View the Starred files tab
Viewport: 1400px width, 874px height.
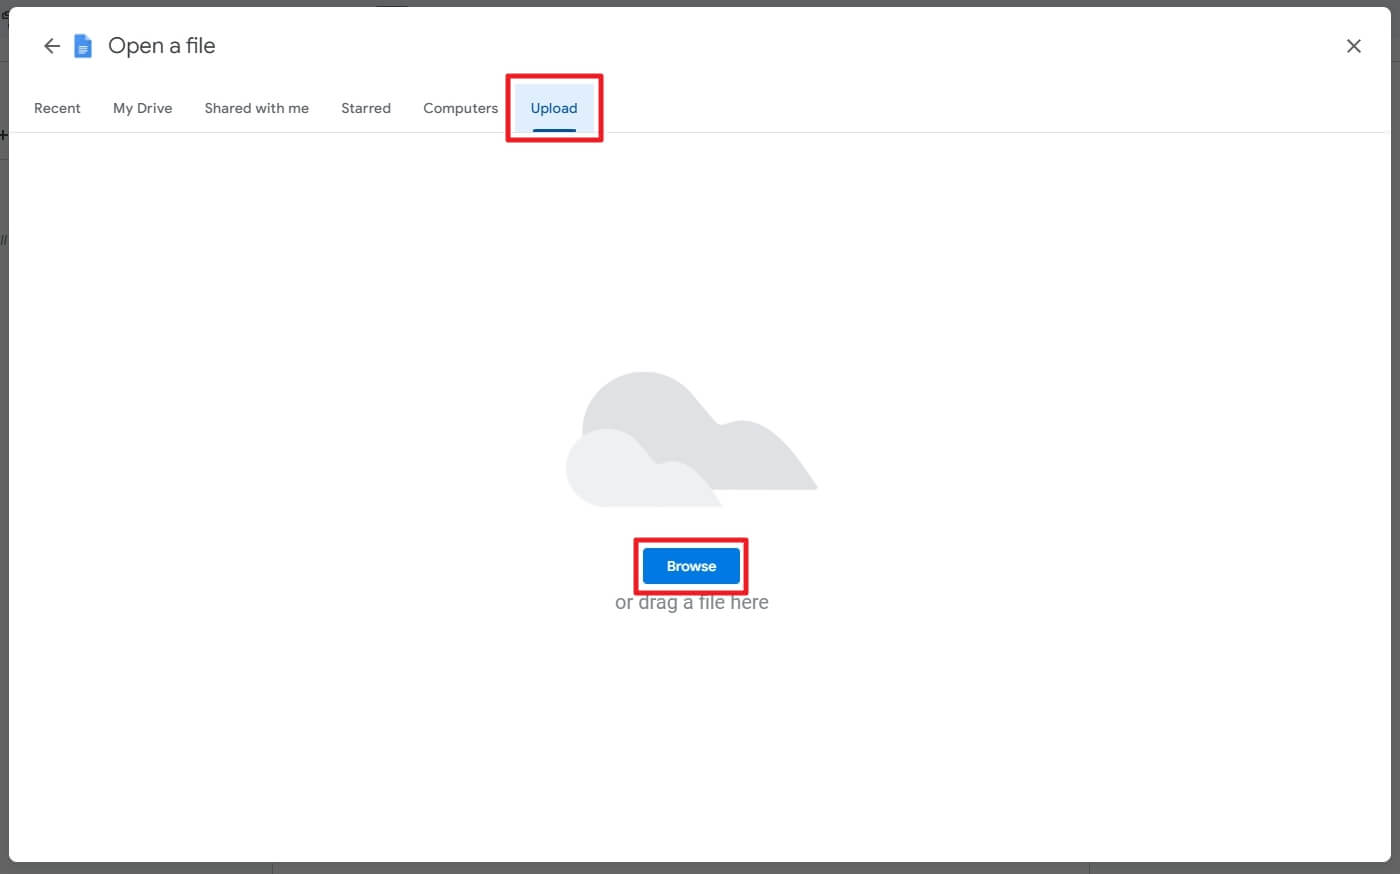[365, 108]
